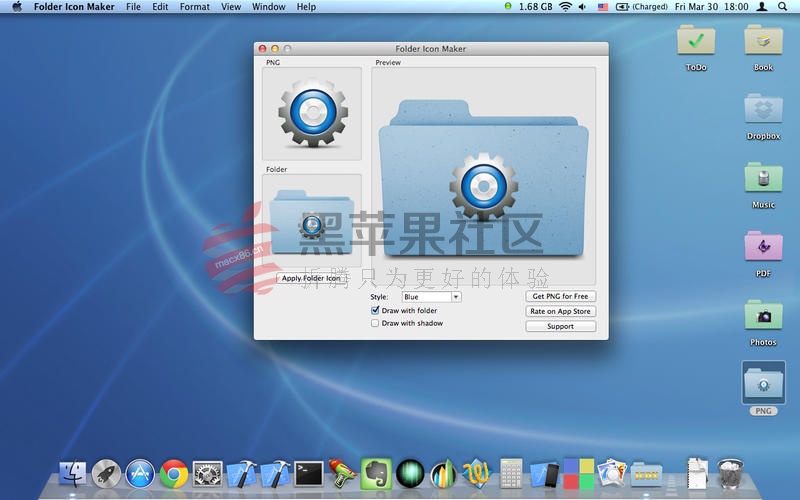The width and height of the screenshot is (800, 500).
Task: Open the bar chart app in Dock
Action: pyautogui.click(x=443, y=473)
